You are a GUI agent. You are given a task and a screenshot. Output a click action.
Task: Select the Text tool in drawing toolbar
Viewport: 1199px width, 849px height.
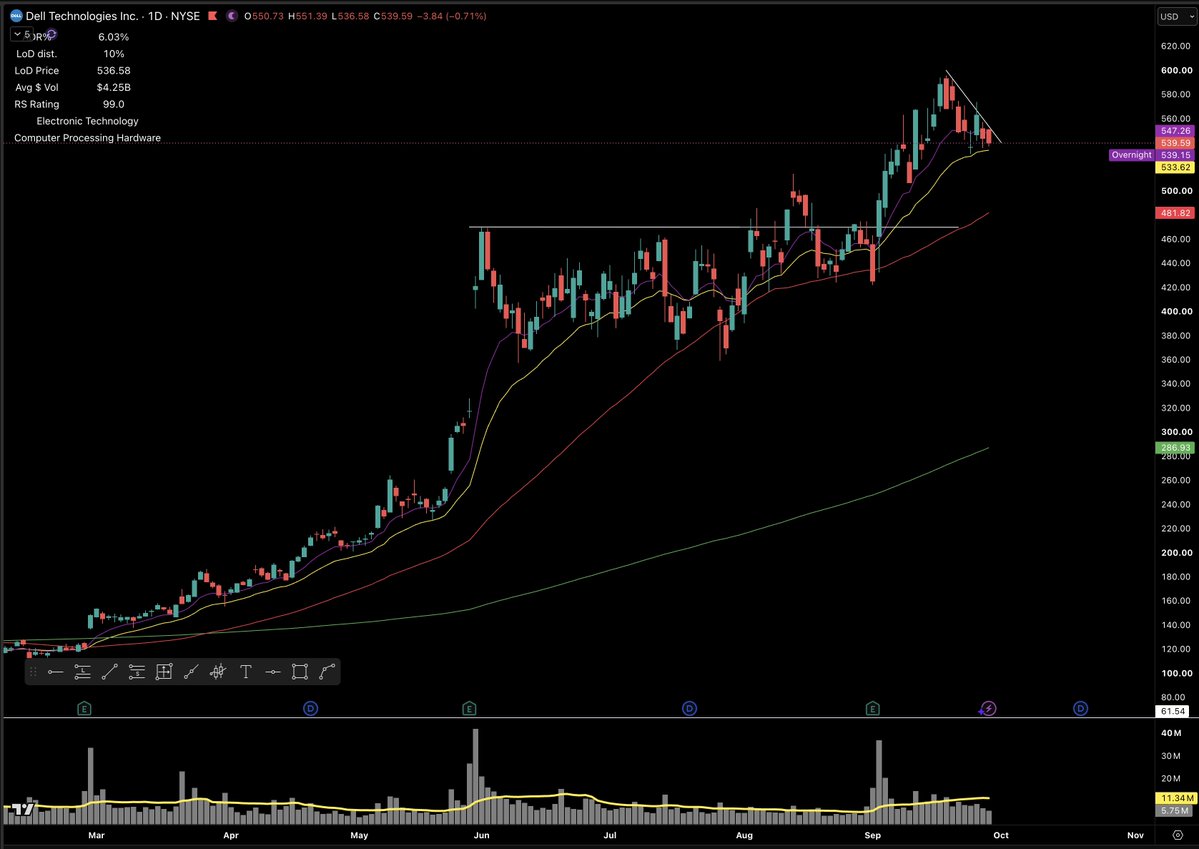pos(245,672)
